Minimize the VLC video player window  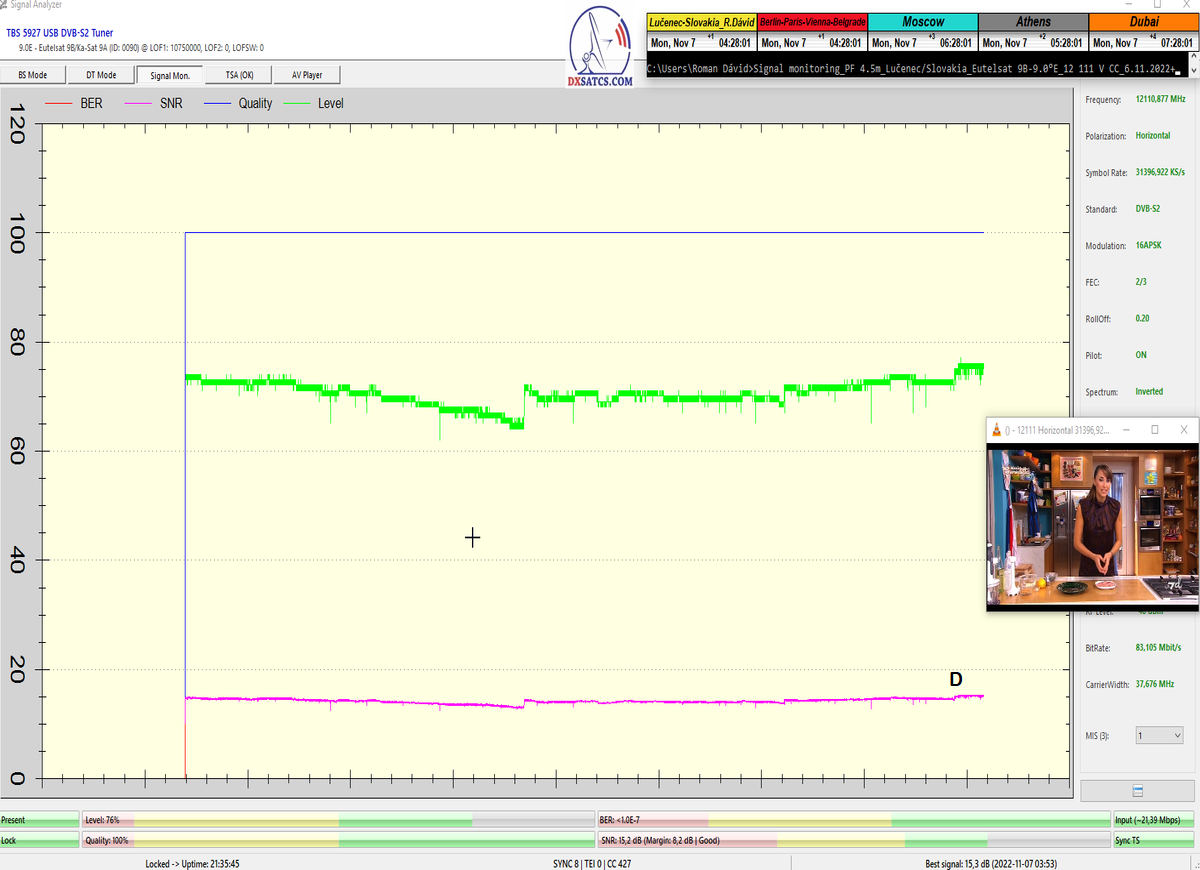pyautogui.click(x=1125, y=430)
